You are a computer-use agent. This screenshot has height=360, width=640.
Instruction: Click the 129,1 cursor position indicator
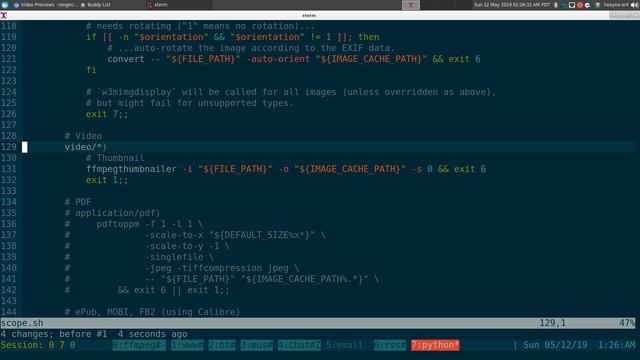click(553, 323)
